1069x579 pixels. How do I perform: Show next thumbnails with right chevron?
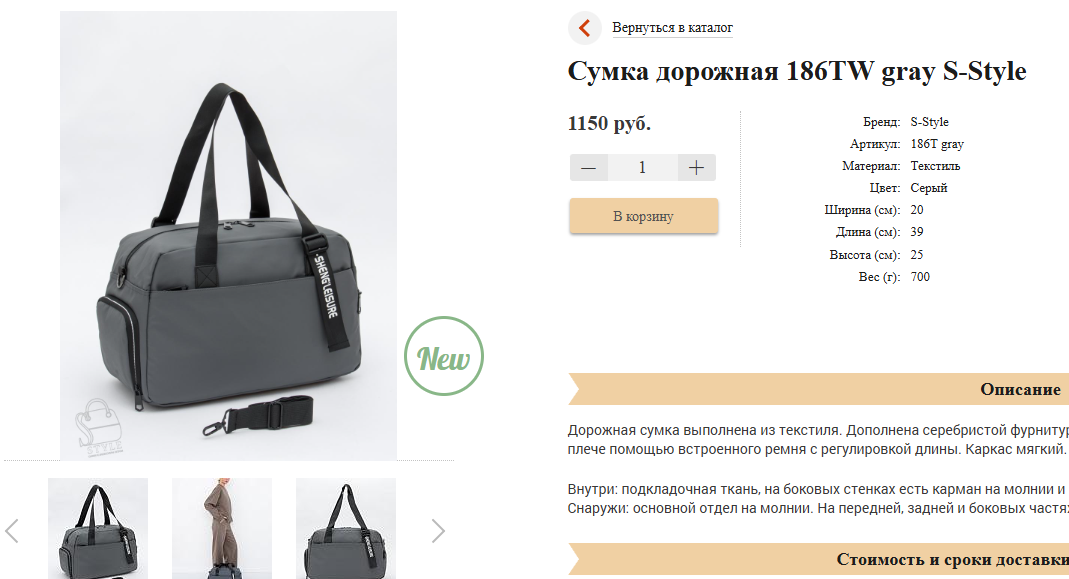(438, 531)
